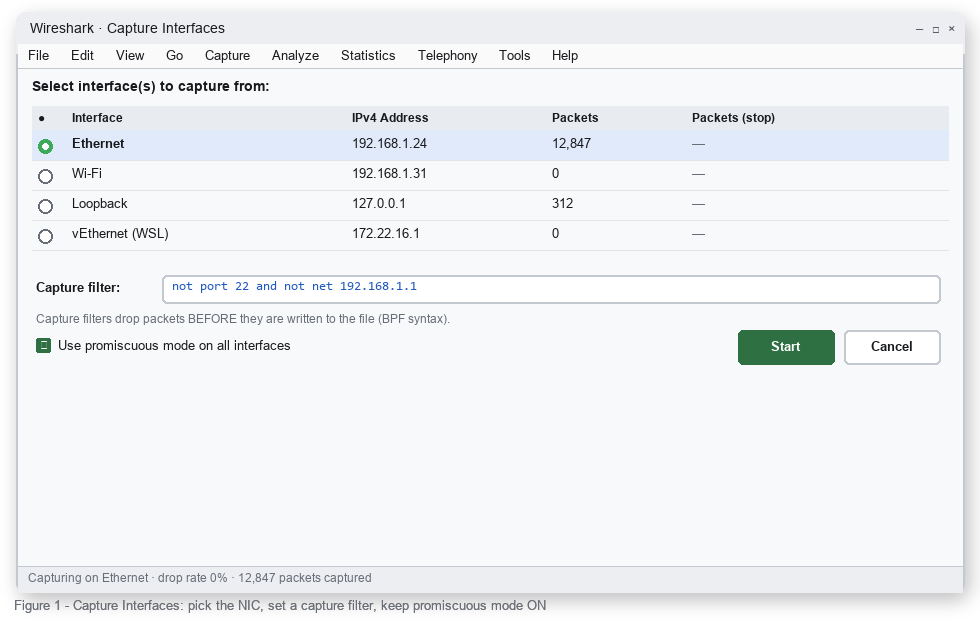Select the Wi-Fi interface radio button
This screenshot has width=980, height=620.
[45, 176]
